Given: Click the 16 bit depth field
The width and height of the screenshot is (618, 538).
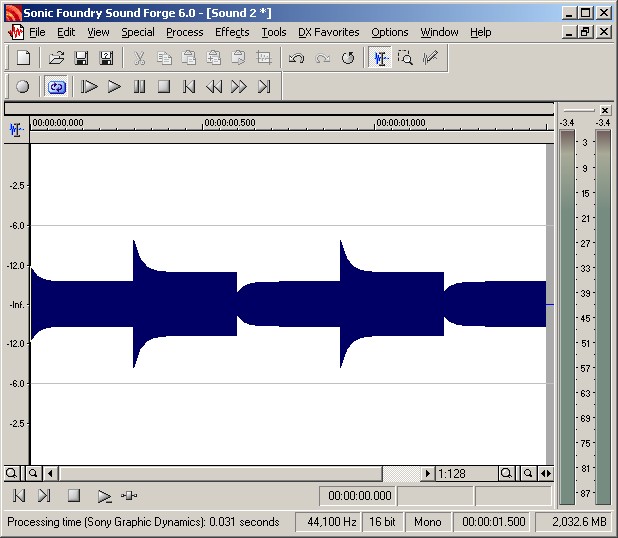Looking at the screenshot, I should coord(382,522).
